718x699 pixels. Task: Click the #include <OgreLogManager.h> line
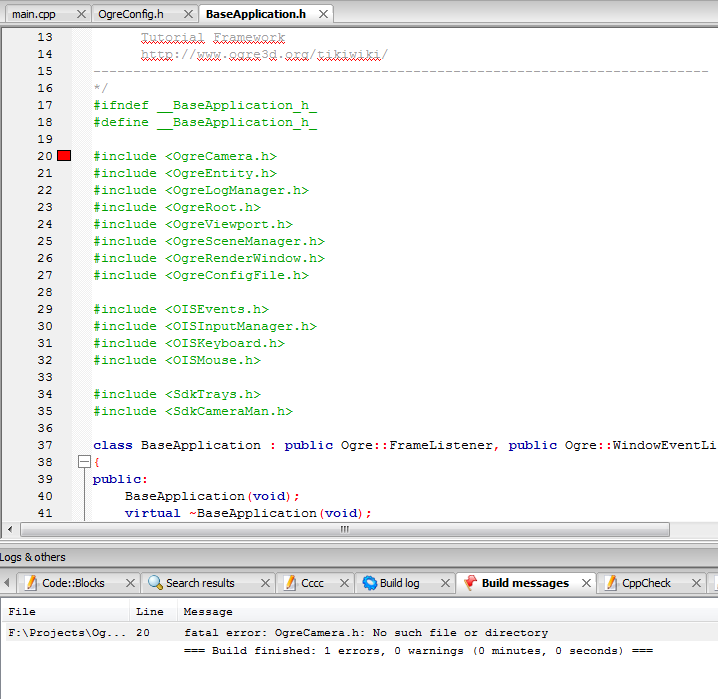[201, 190]
